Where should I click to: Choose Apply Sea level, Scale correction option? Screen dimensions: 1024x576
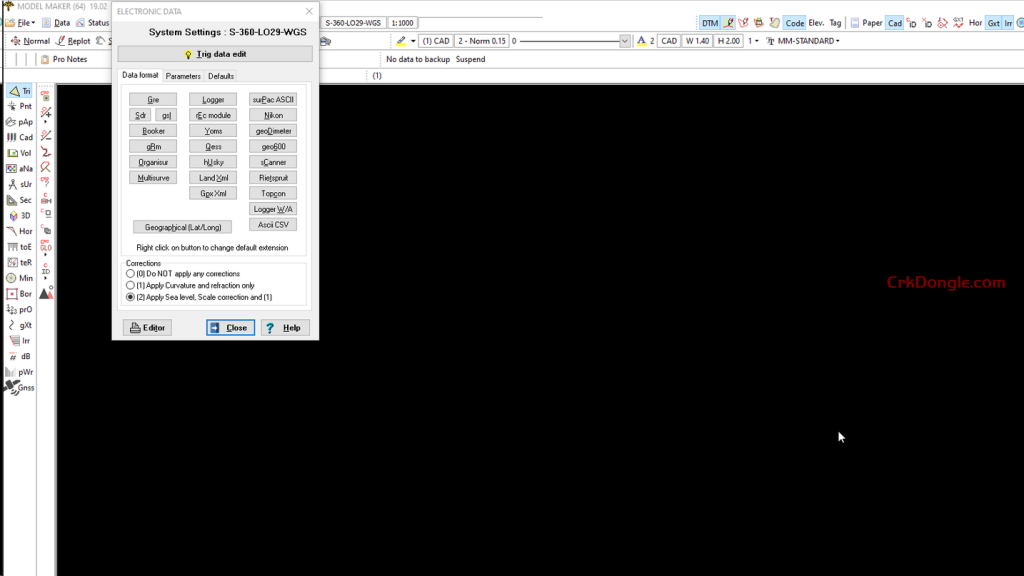130,297
